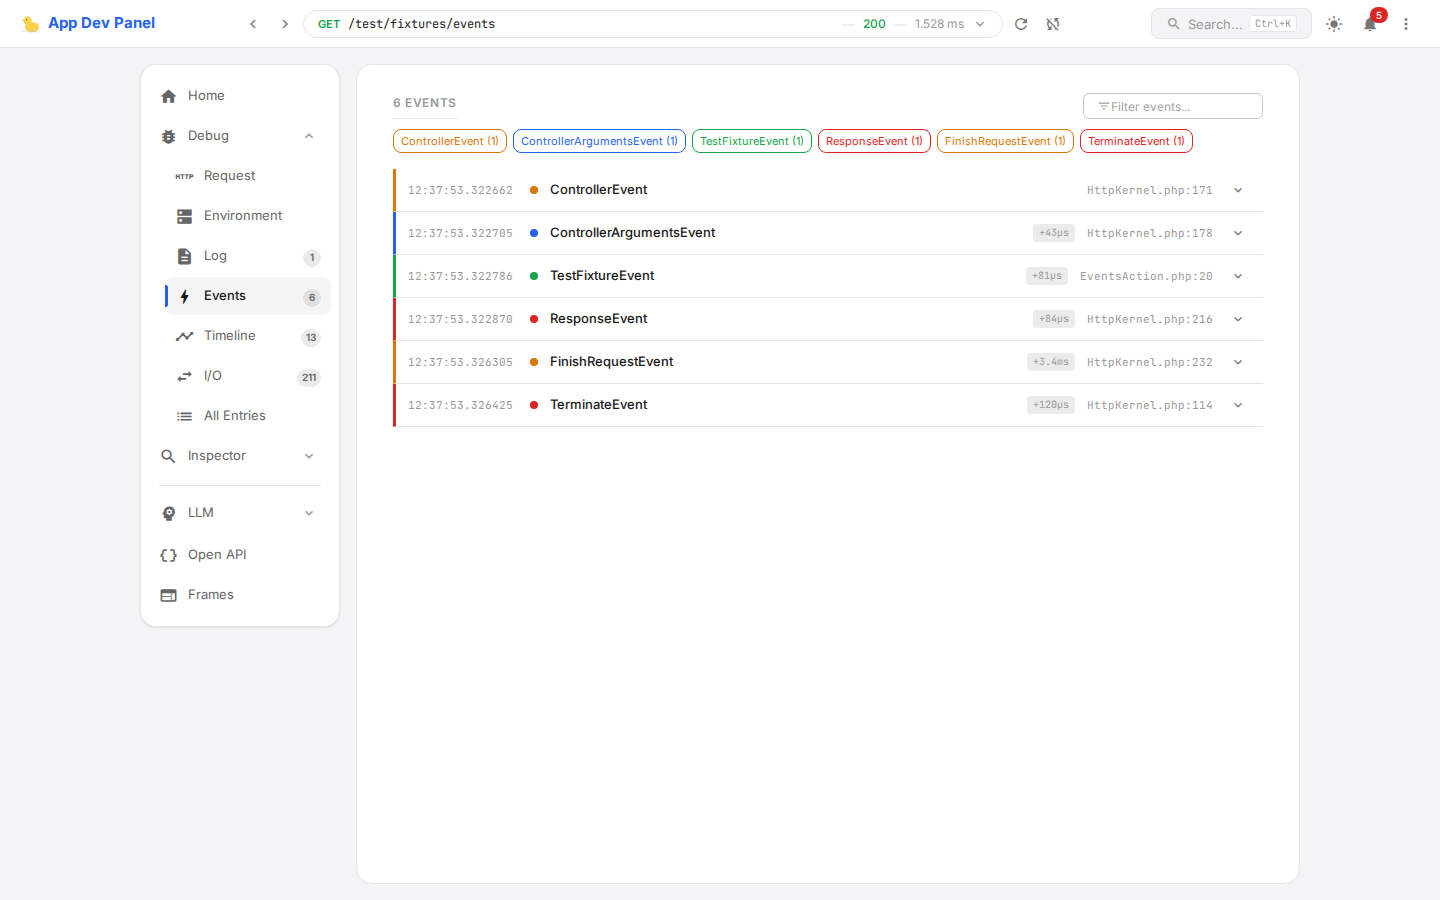Screen dimensions: 1440x900
Task: Click the TestFixtureEvent green filter chip
Action: click(x=752, y=141)
